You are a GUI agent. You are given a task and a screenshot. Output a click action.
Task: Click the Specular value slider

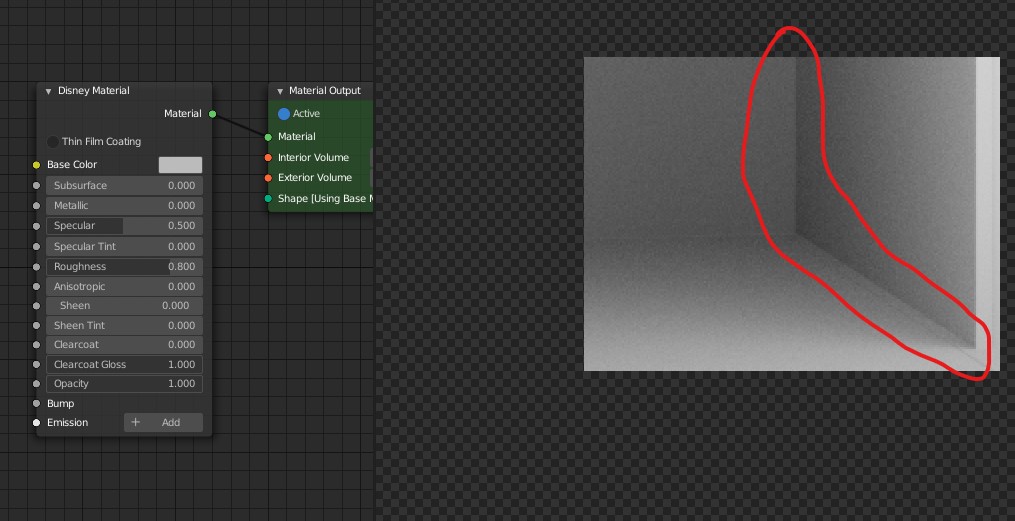click(x=124, y=226)
